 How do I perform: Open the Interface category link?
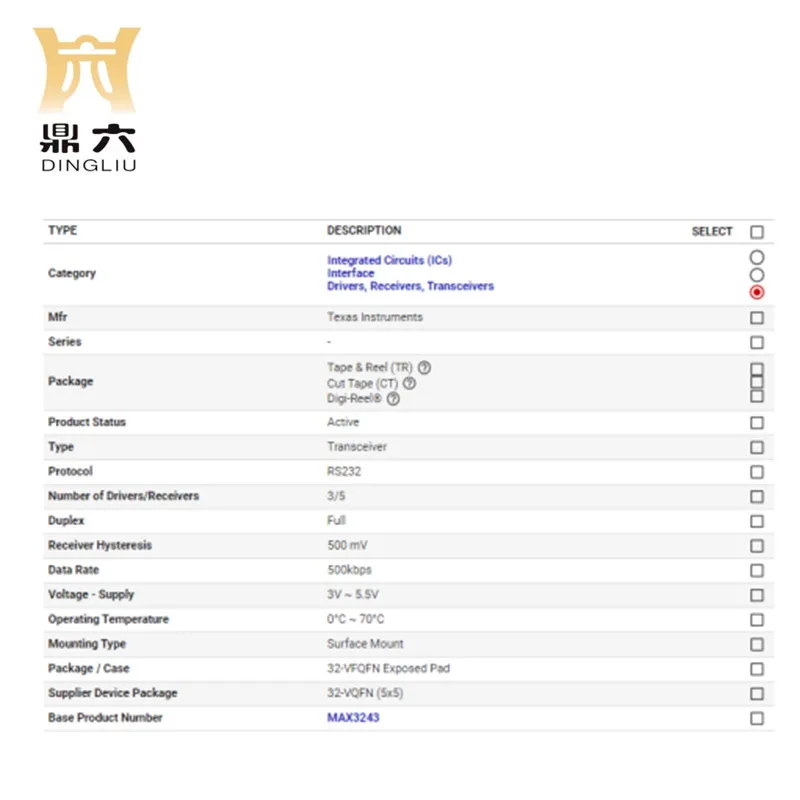[x=351, y=273]
